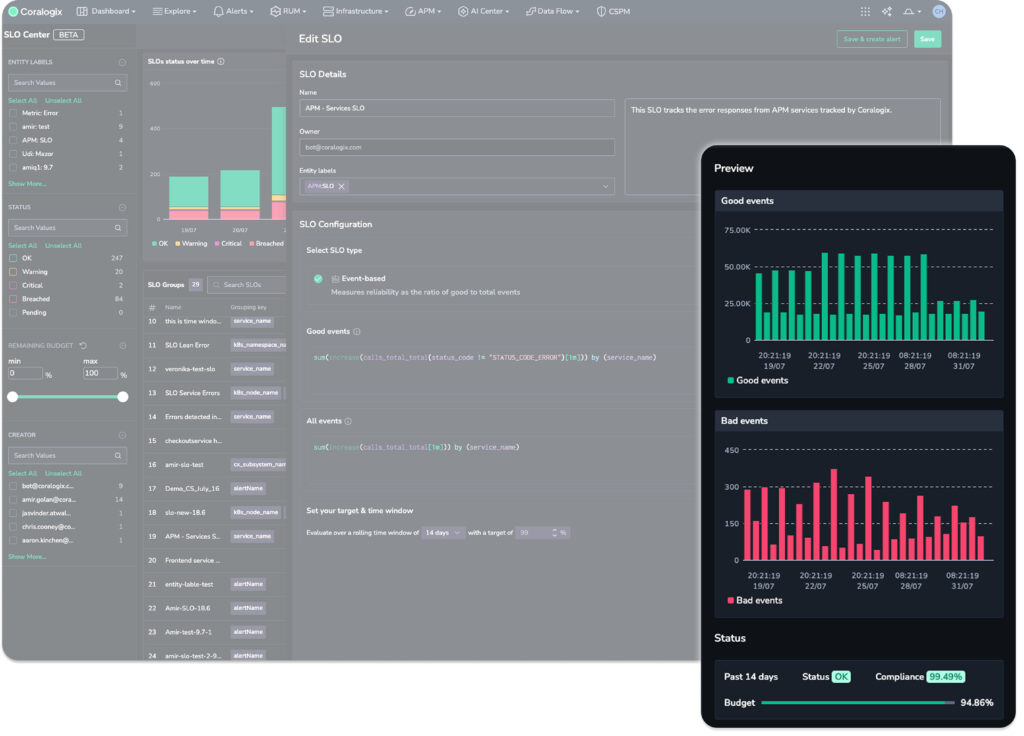Toggle the bot@coralogix creator checkbox

13,486
